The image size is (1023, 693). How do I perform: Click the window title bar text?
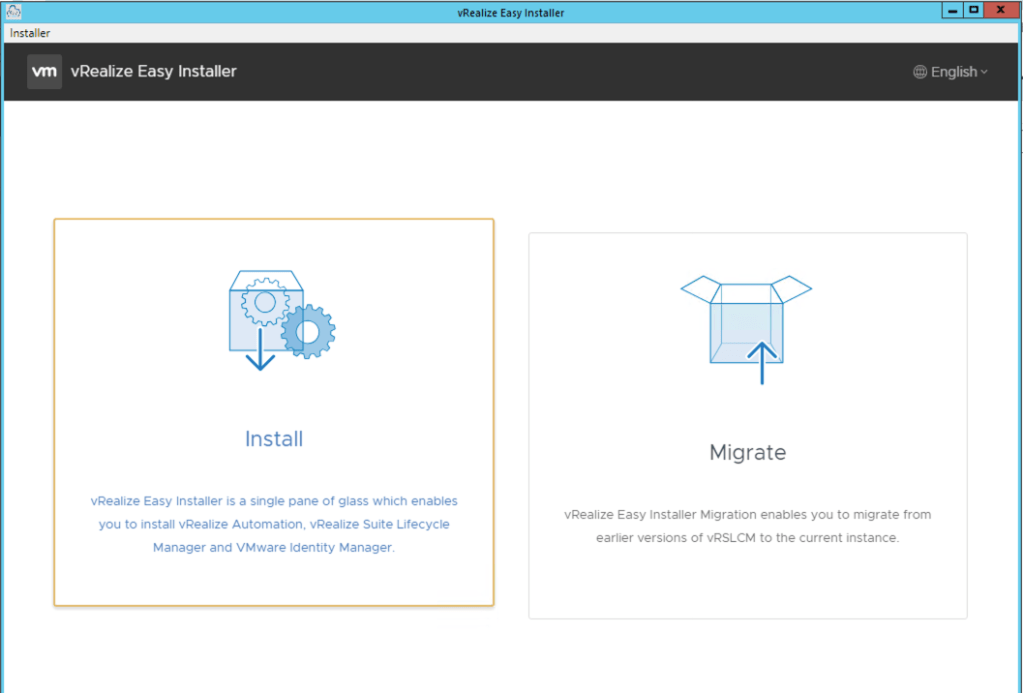[511, 11]
